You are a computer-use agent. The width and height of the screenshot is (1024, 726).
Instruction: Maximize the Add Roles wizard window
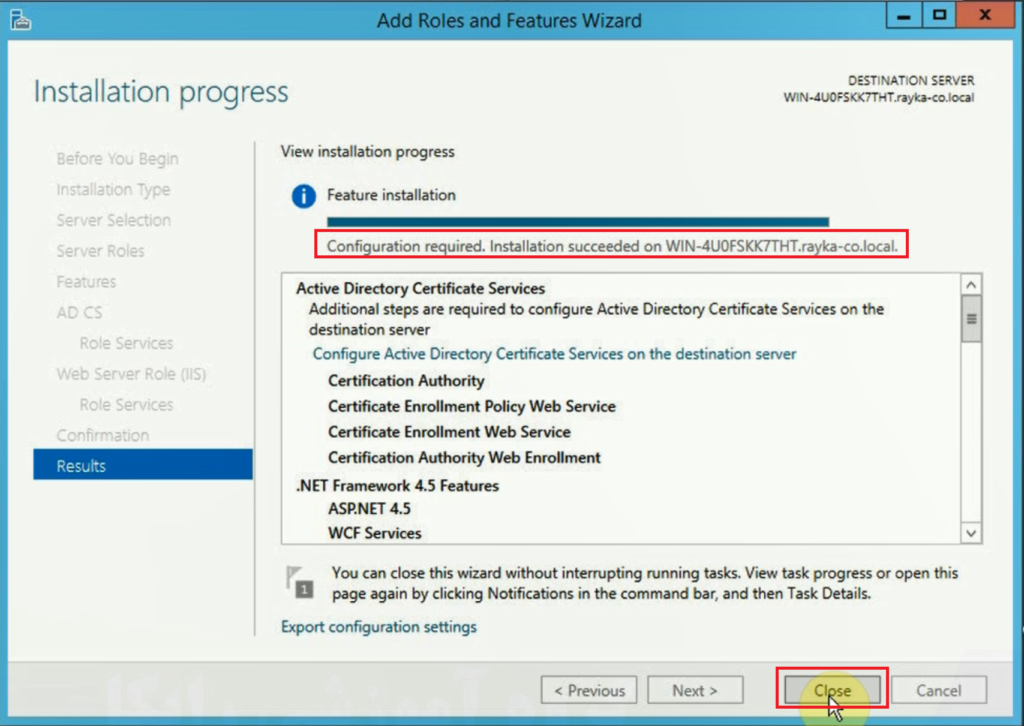coord(939,16)
